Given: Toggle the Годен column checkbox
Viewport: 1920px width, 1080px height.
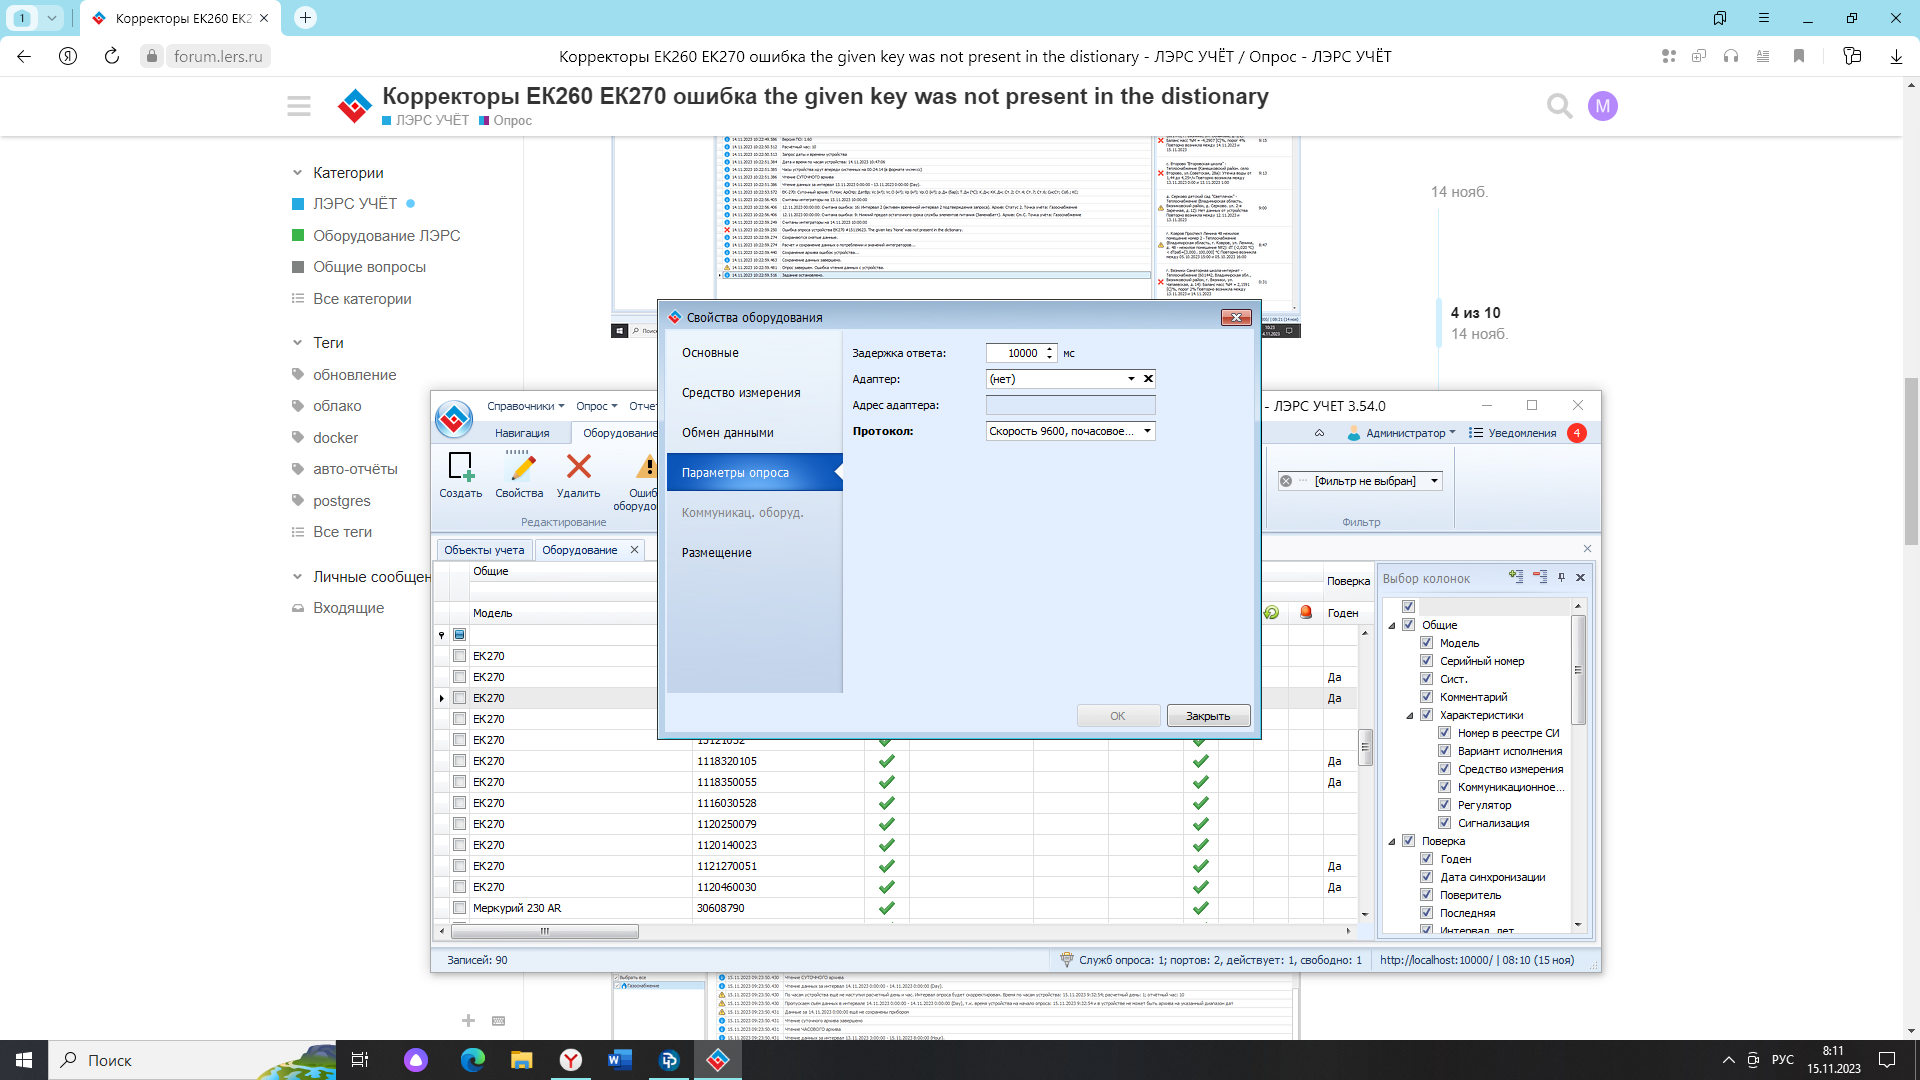Looking at the screenshot, I should pyautogui.click(x=1427, y=859).
